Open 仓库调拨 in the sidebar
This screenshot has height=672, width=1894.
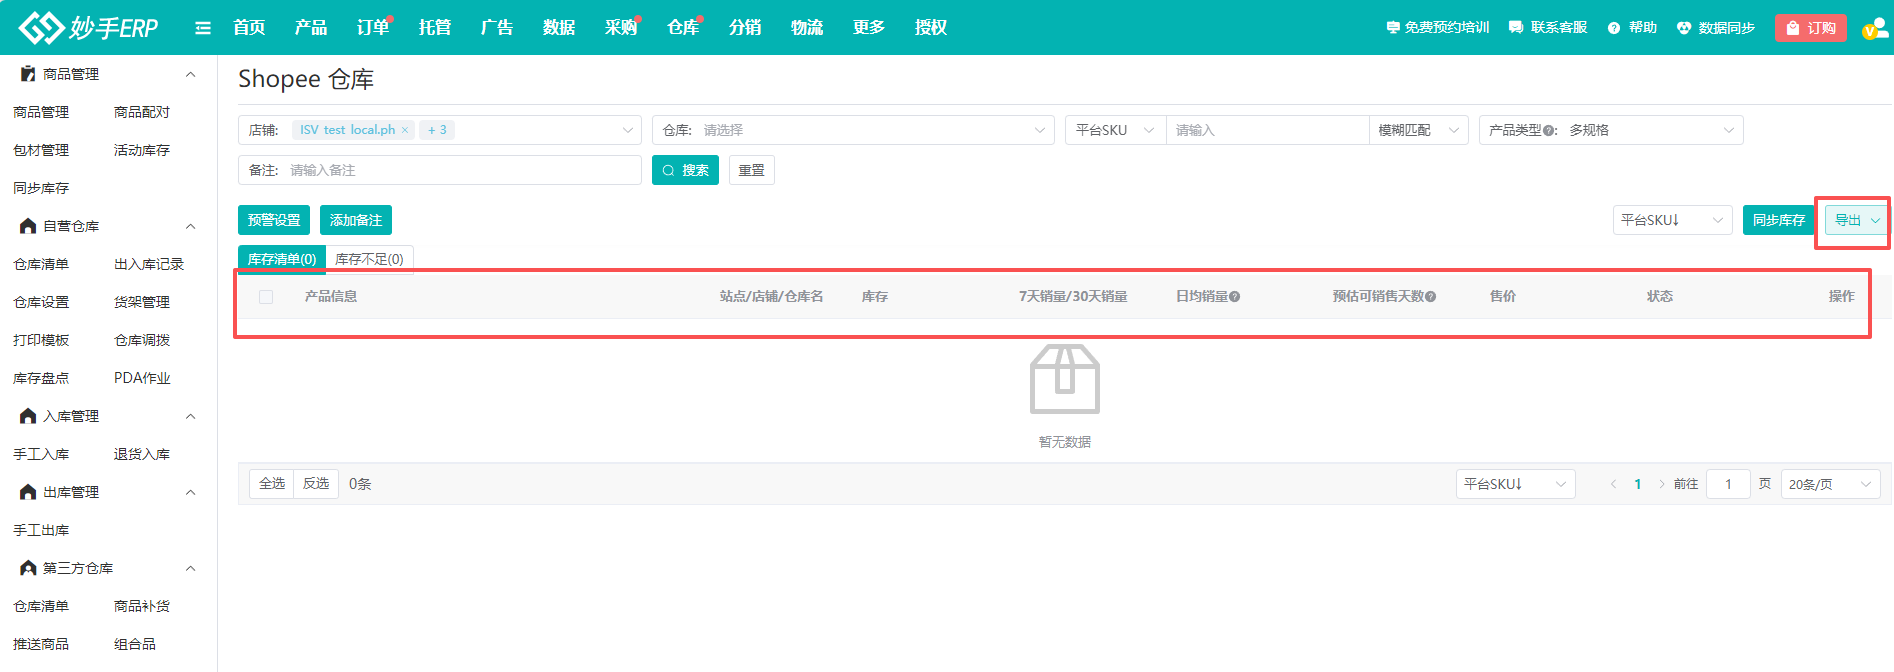pyautogui.click(x=142, y=340)
